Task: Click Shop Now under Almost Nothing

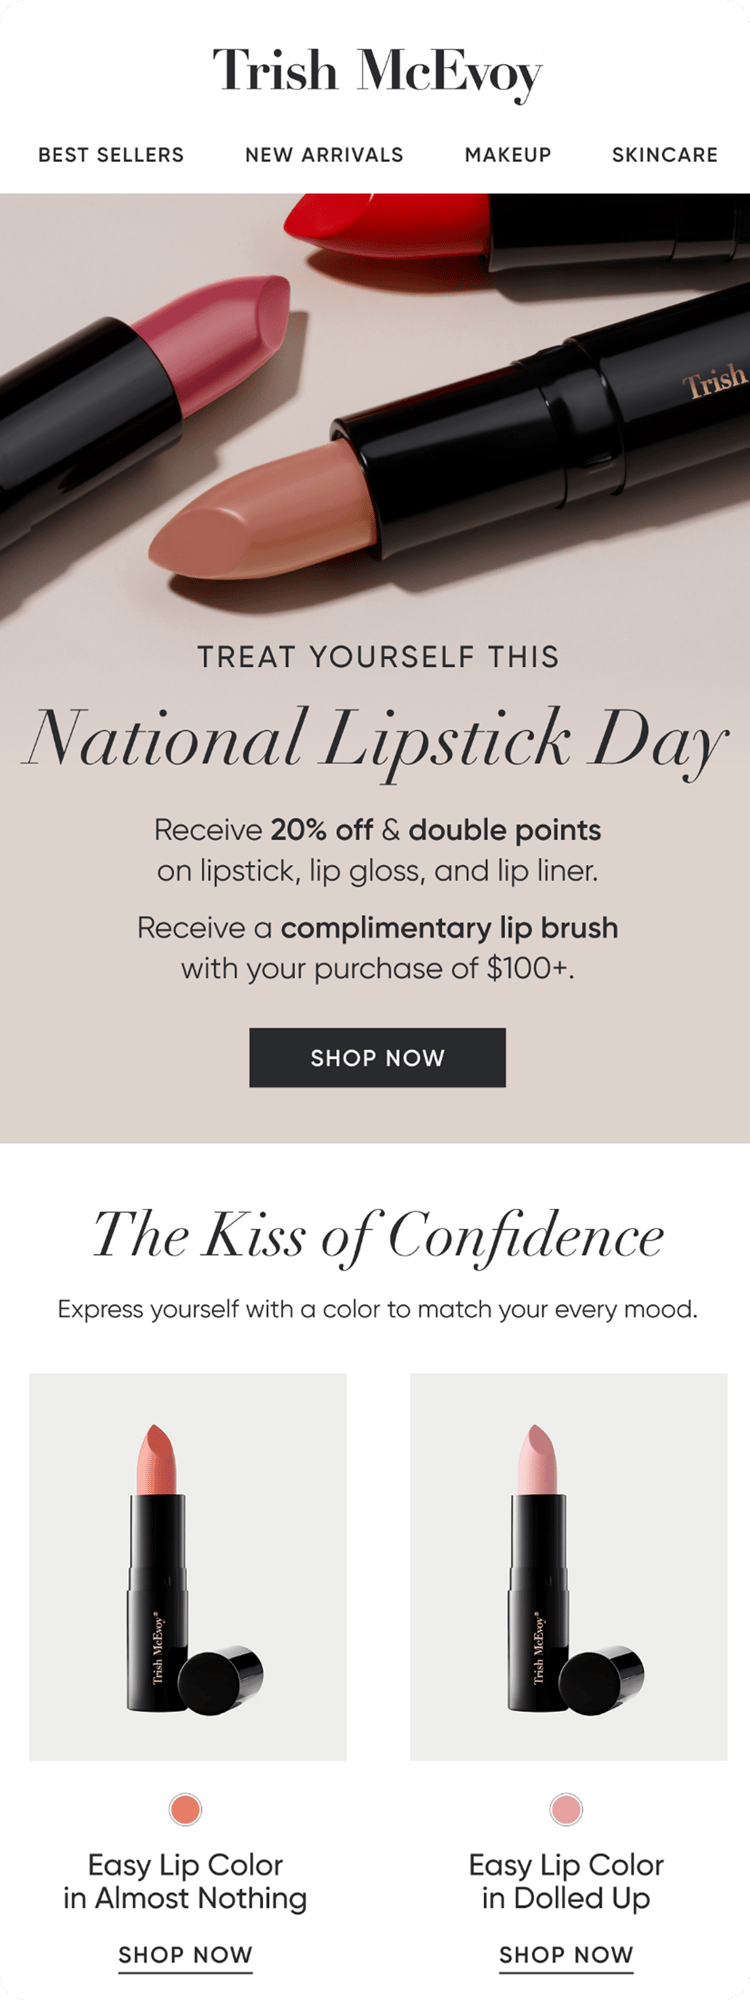Action: pos(185,1955)
